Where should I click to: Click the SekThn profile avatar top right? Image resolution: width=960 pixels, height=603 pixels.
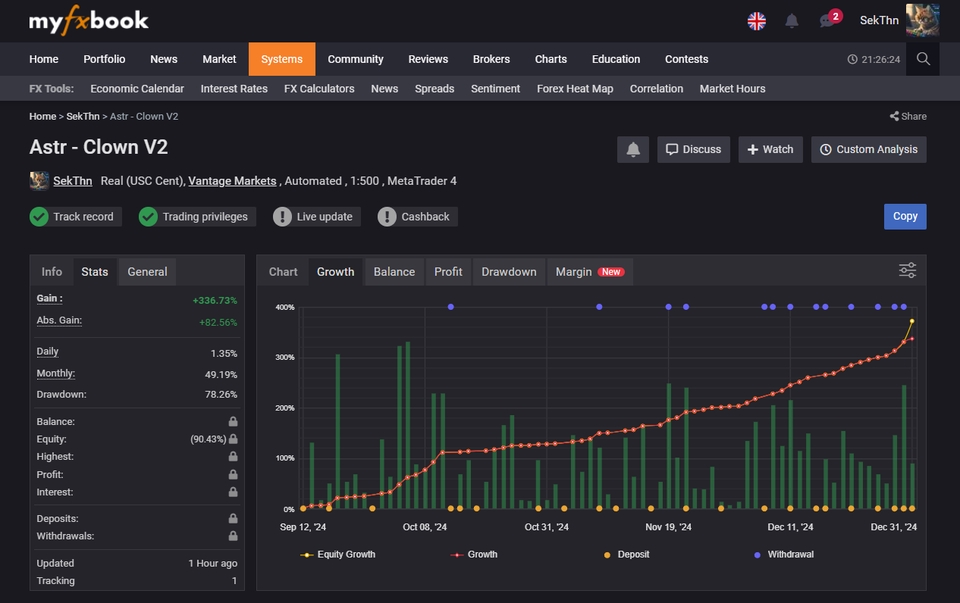922,20
